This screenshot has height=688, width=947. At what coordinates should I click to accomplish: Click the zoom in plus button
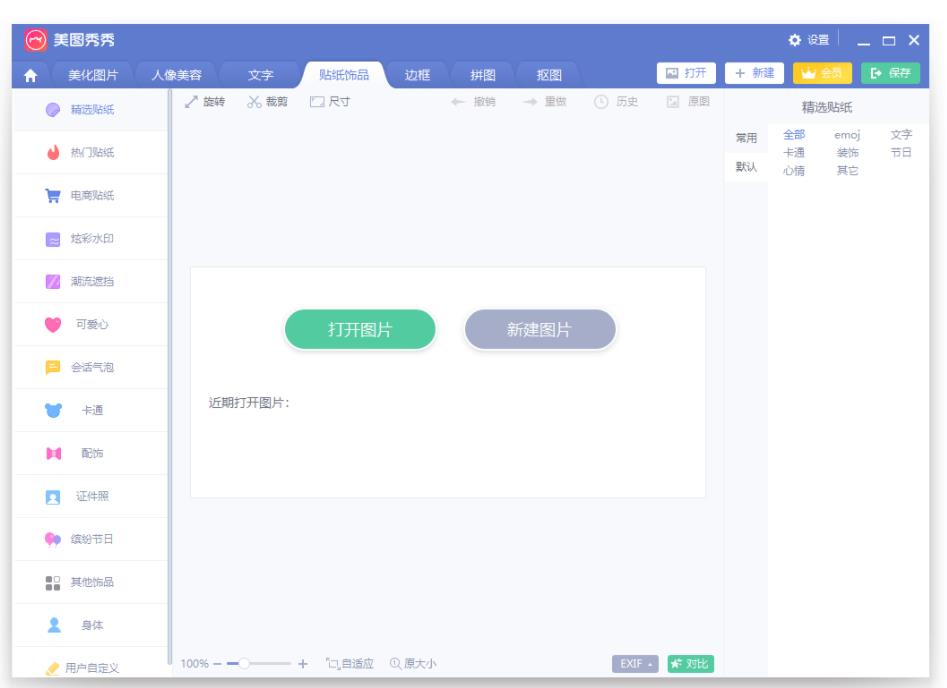tap(303, 663)
